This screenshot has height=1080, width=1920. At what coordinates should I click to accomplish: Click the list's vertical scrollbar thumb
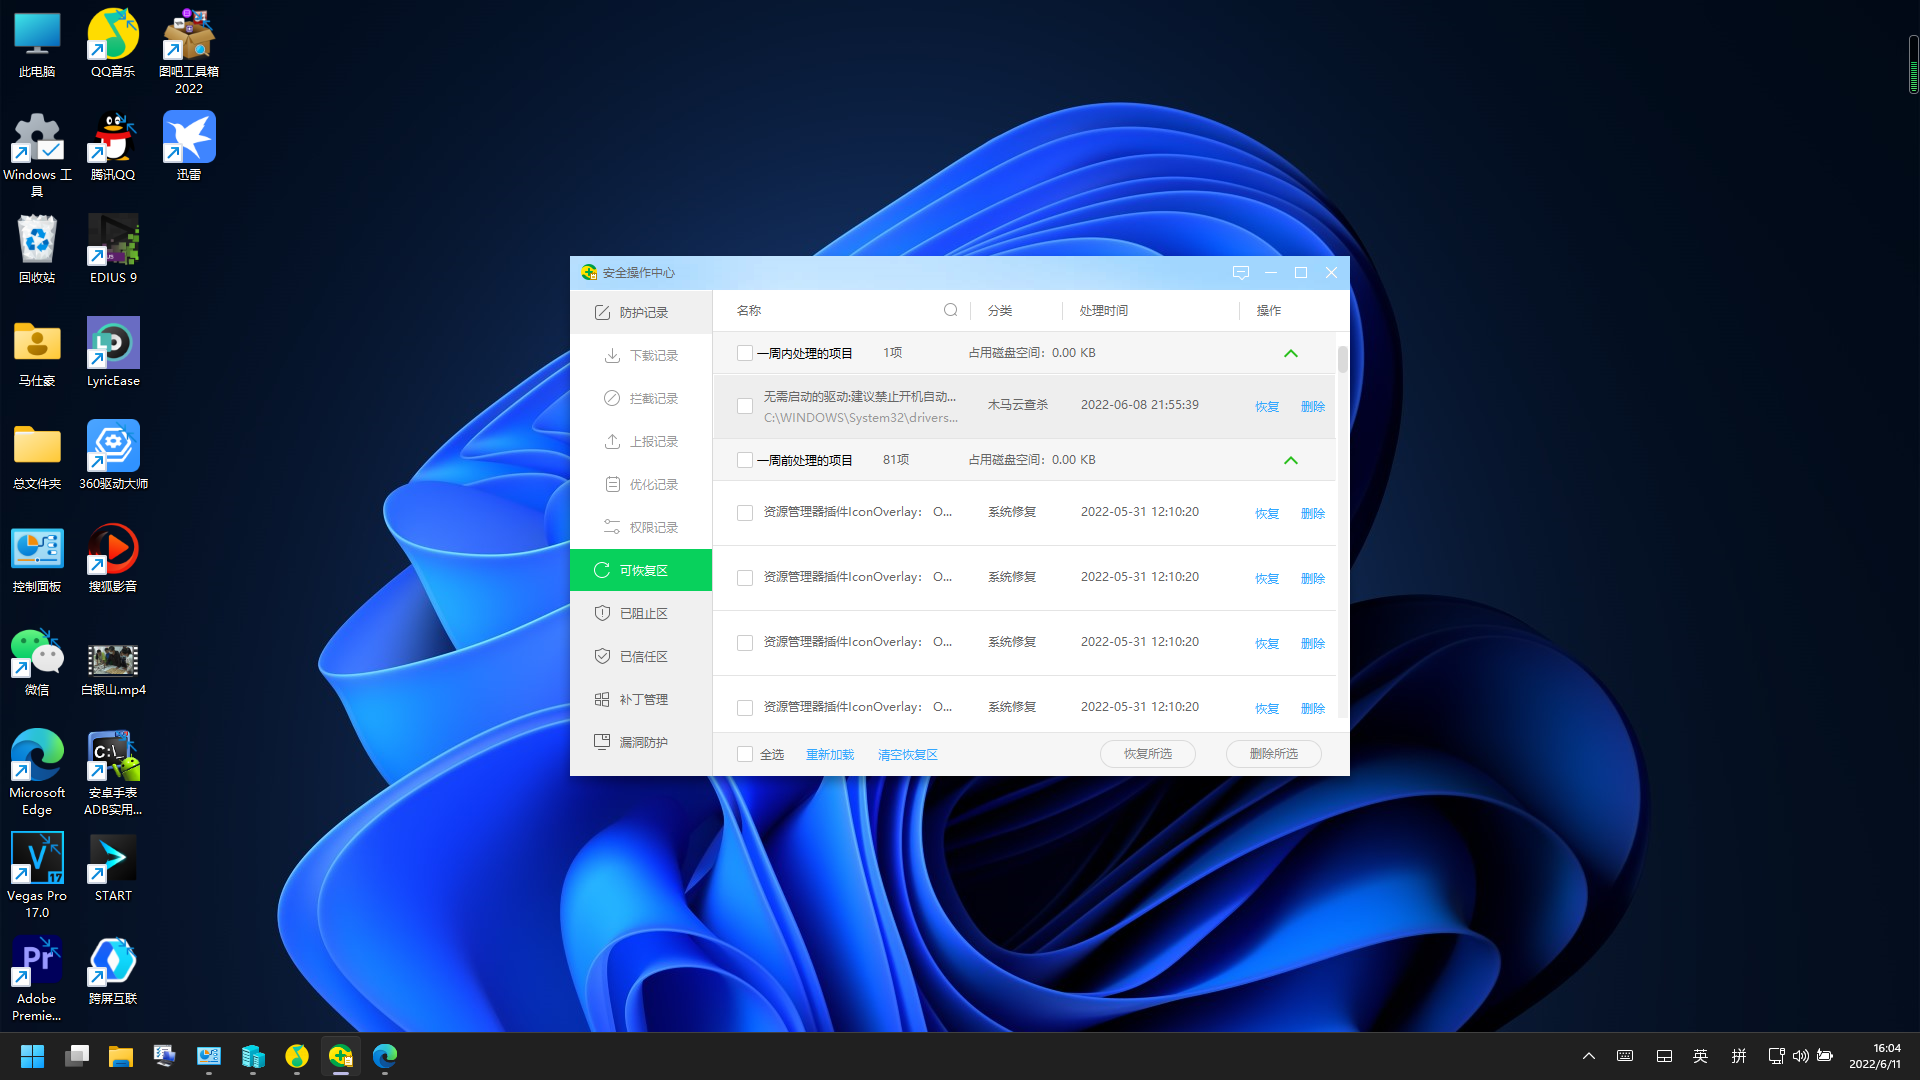coord(1342,360)
